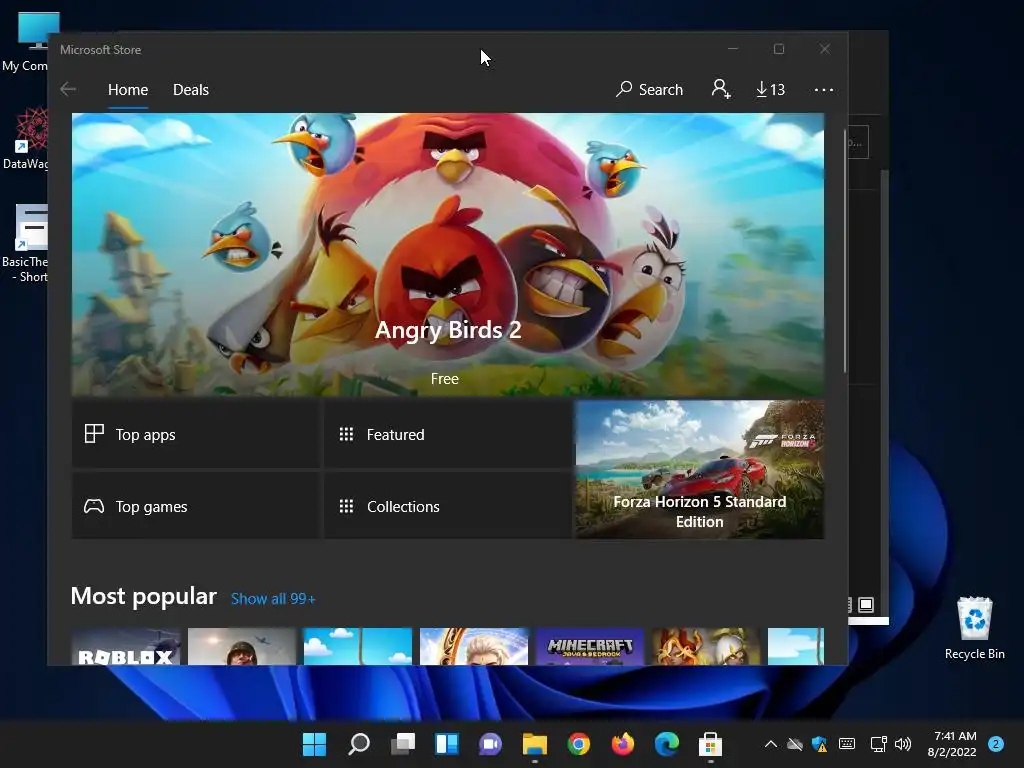This screenshot has width=1024, height=768.
Task: Click the Featured dots icon
Action: (346, 434)
